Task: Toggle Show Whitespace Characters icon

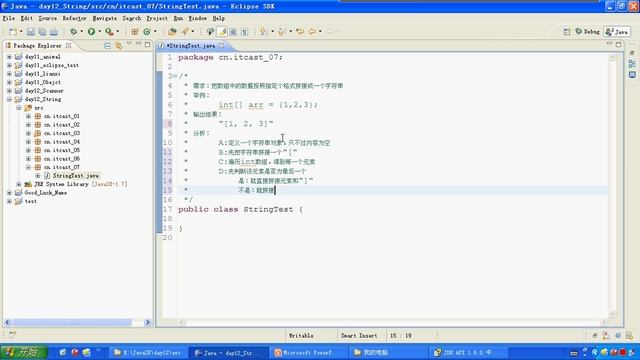Action: pos(244,31)
